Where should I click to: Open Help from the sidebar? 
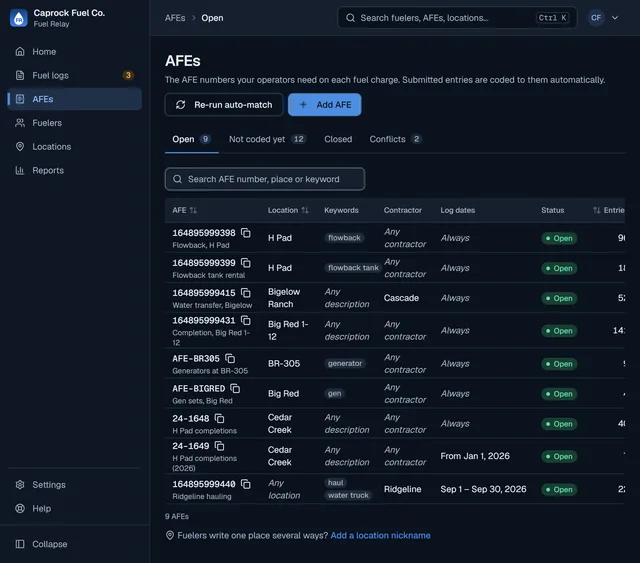(x=75, y=508)
